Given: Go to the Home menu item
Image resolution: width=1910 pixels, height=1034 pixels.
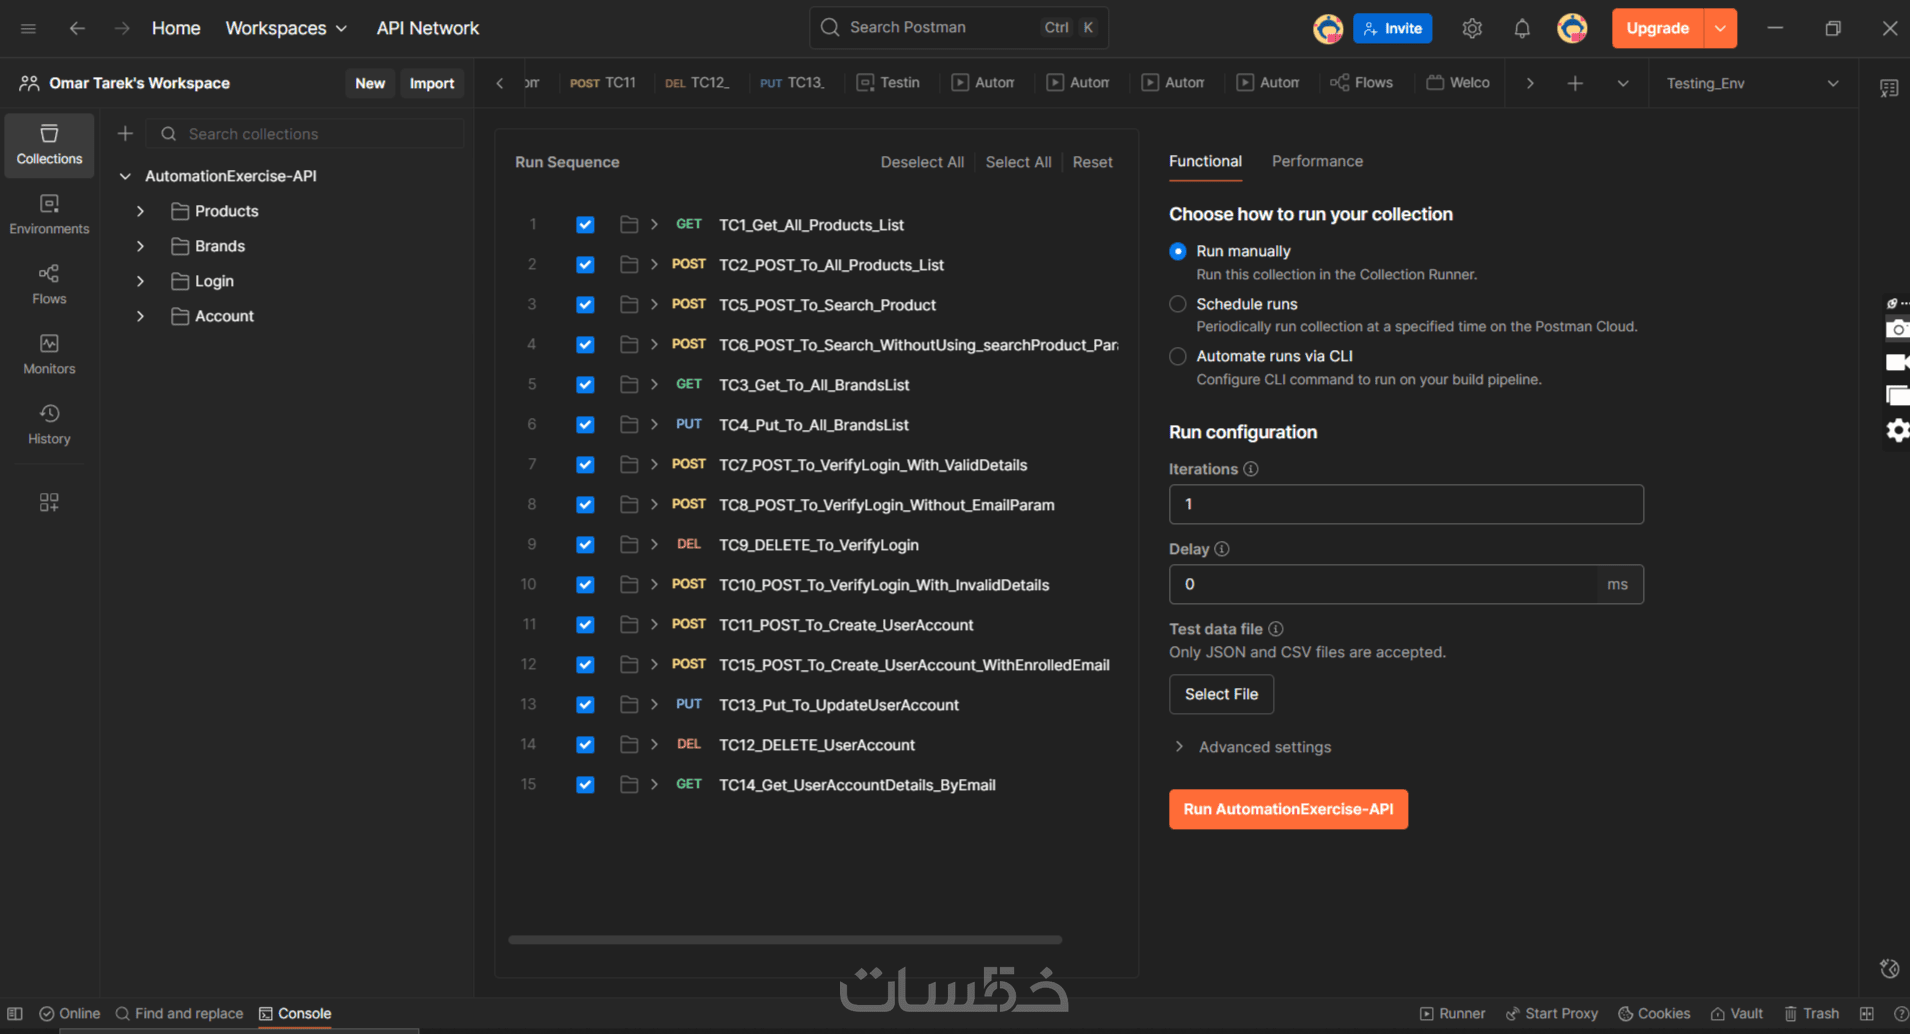Looking at the screenshot, I should point(176,28).
